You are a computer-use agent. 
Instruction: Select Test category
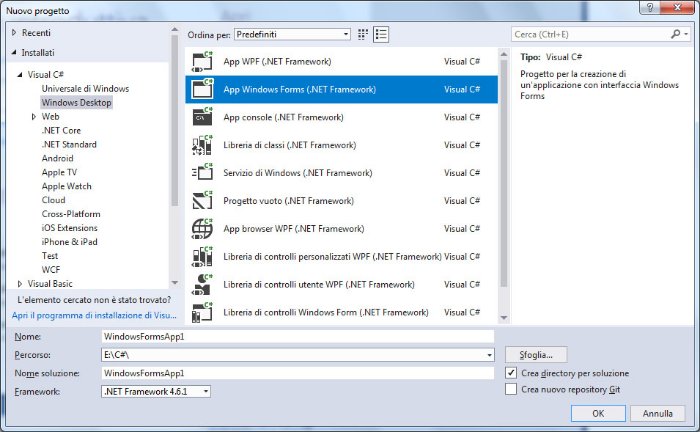(50, 256)
